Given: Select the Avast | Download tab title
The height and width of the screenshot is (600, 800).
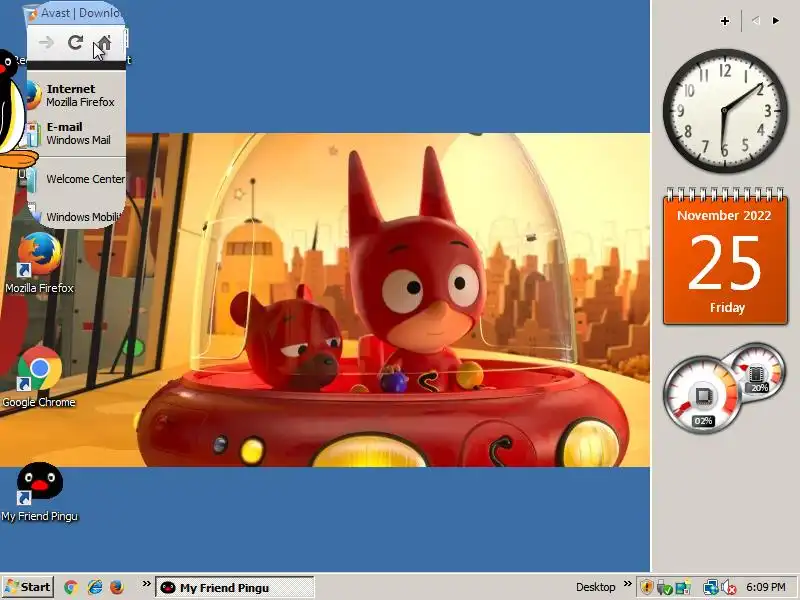Looking at the screenshot, I should [81, 13].
